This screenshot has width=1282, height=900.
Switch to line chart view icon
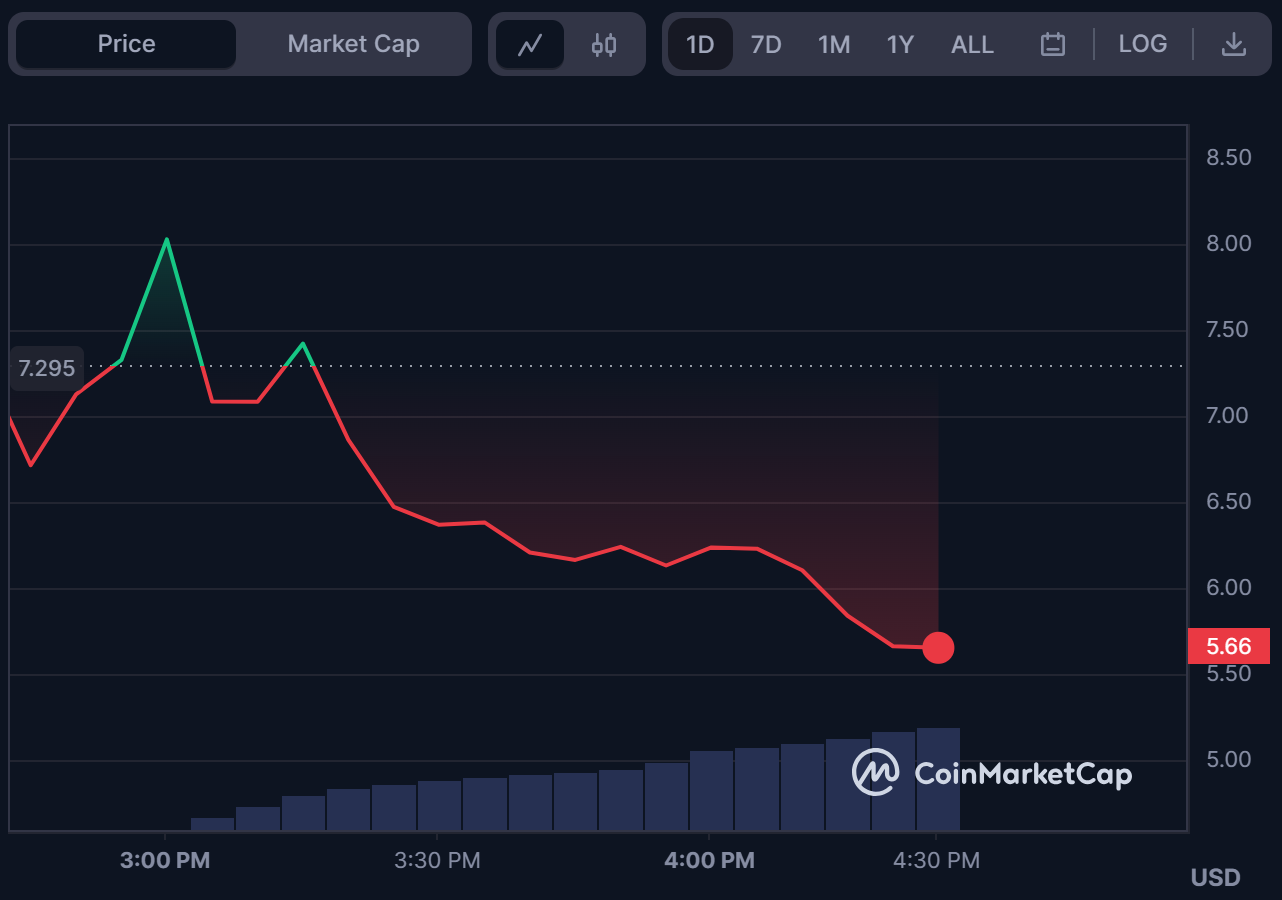530,44
